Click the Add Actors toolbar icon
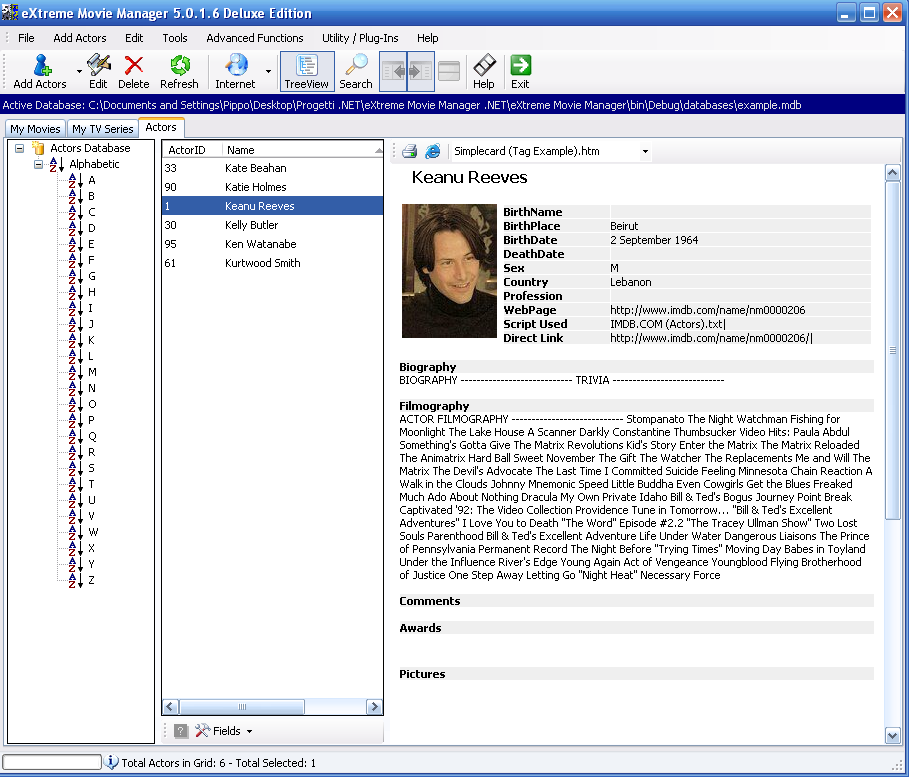Image resolution: width=909 pixels, height=777 pixels. click(40, 66)
